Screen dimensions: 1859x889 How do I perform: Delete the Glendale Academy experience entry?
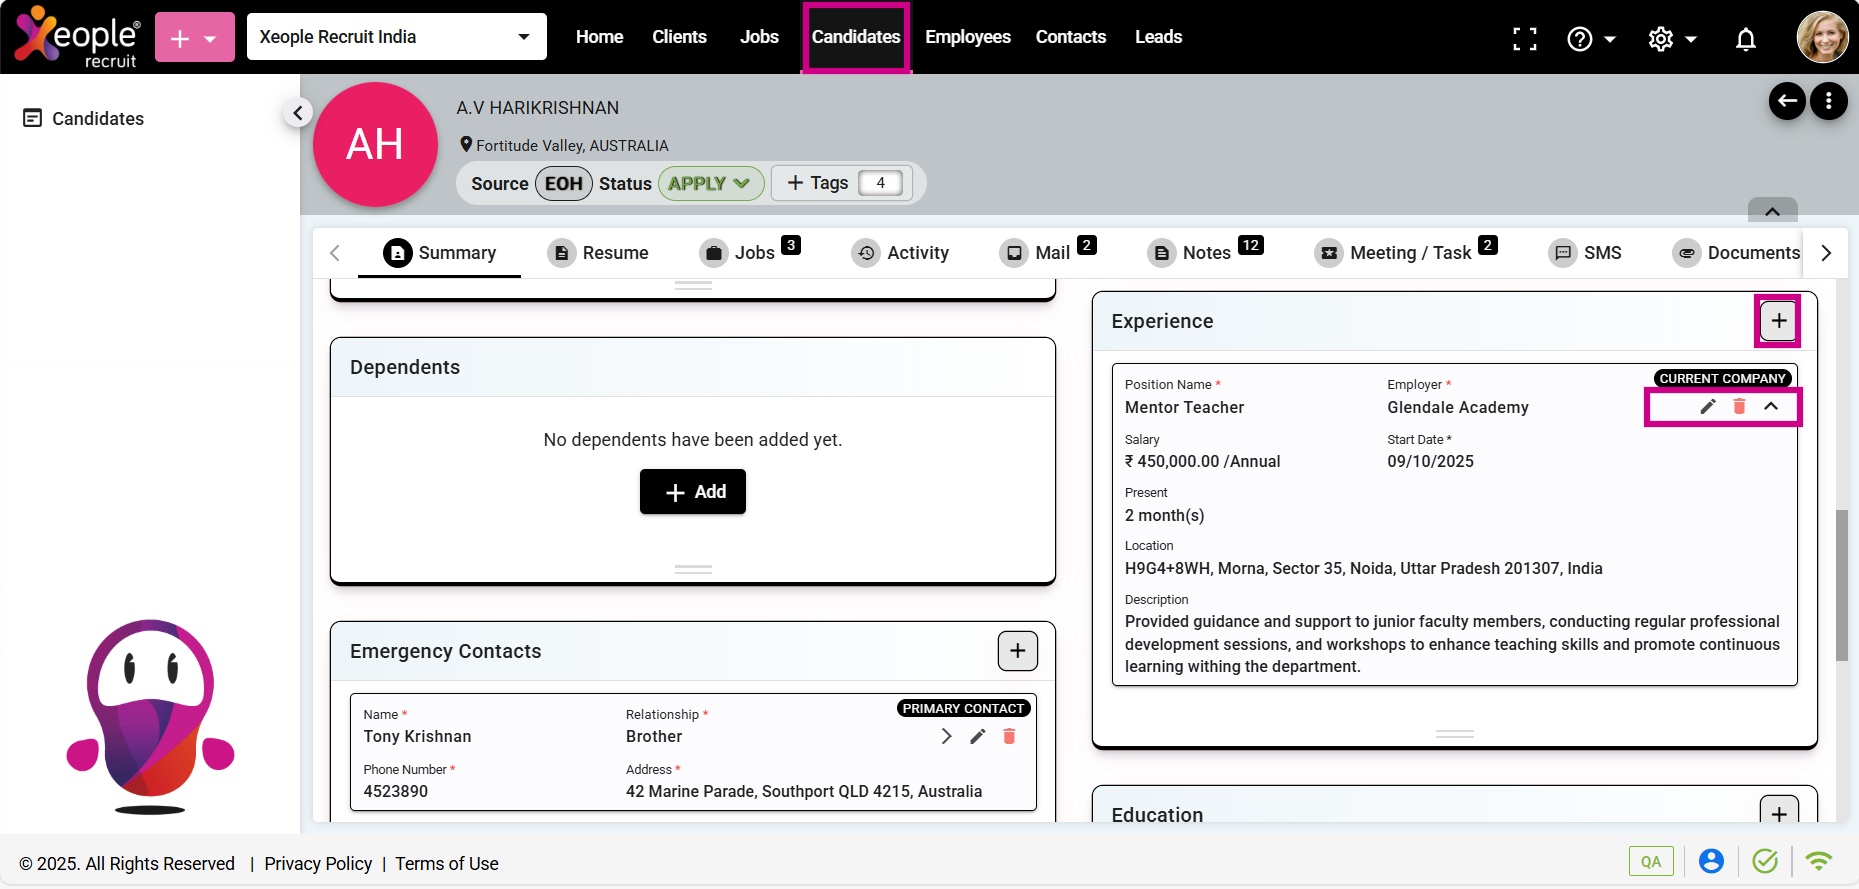coord(1739,406)
